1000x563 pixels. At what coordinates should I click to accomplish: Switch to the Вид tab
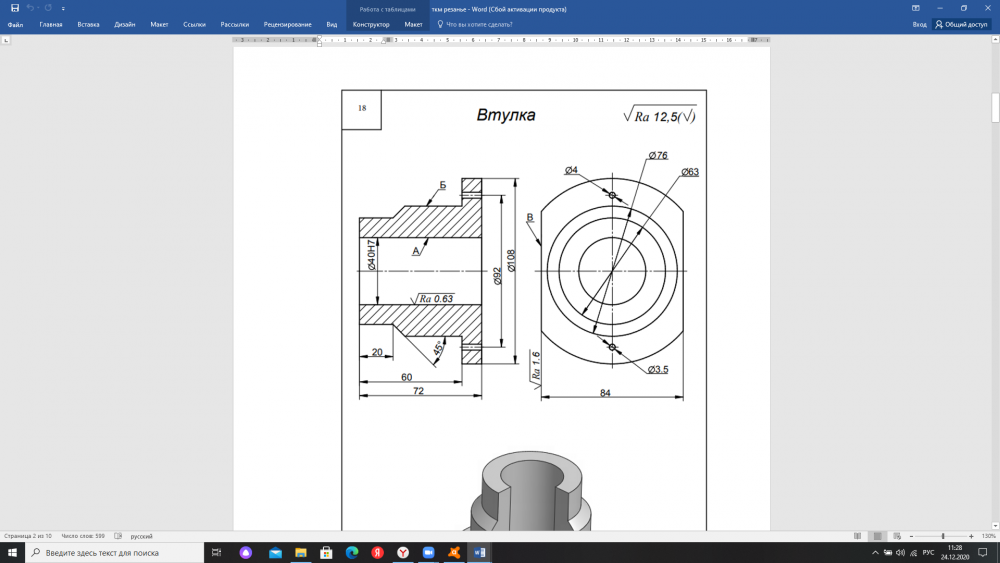point(332,24)
